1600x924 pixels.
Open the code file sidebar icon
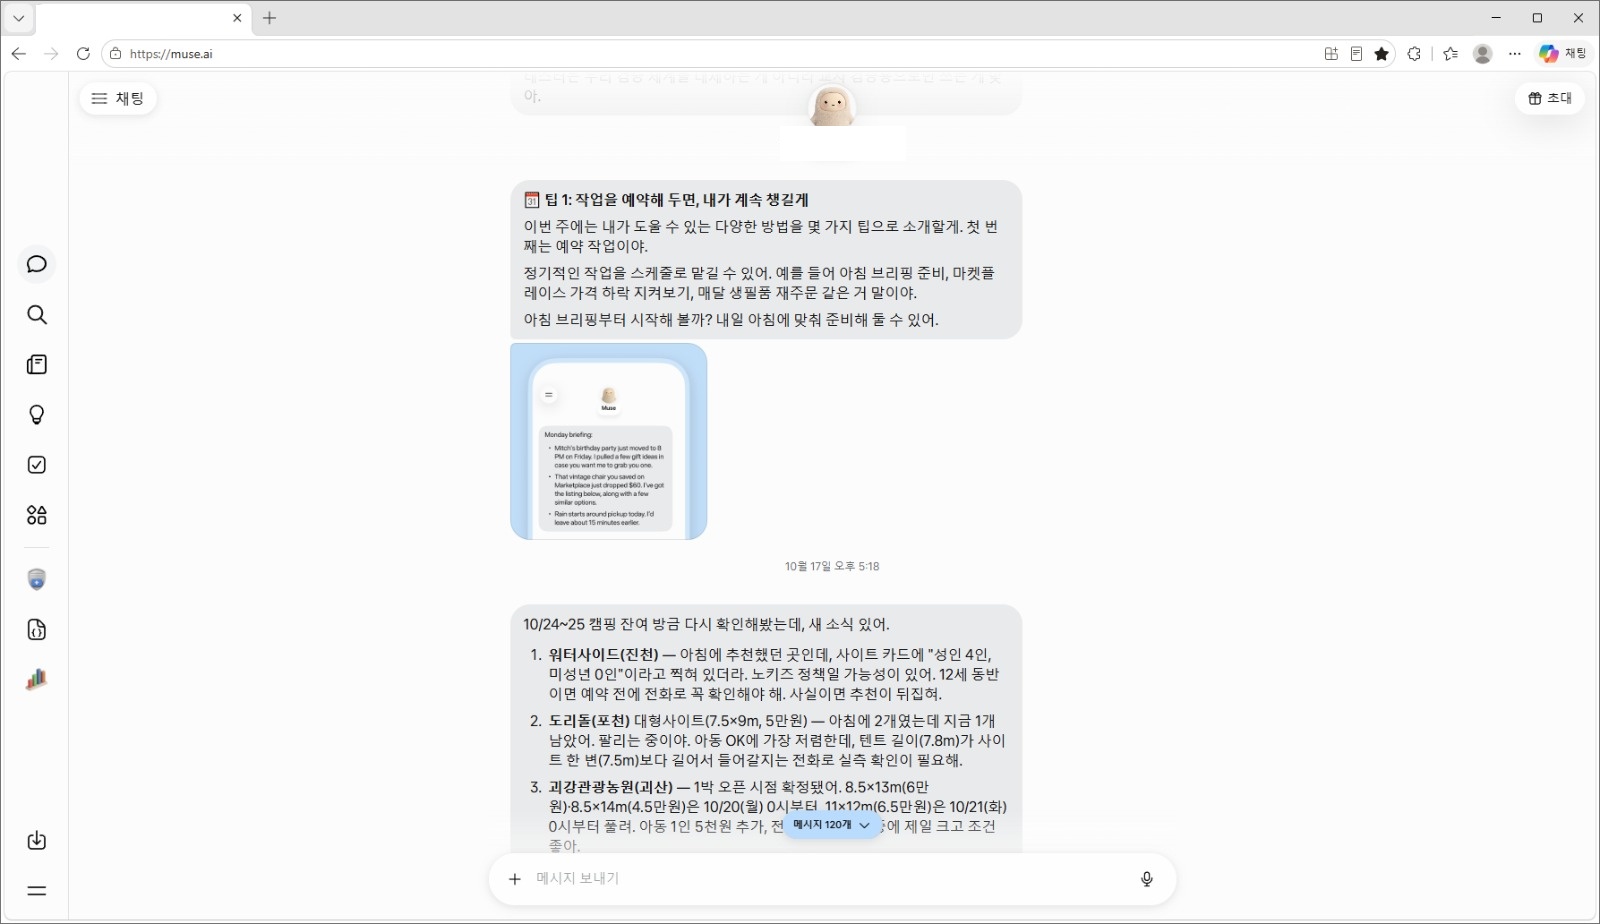pos(37,630)
